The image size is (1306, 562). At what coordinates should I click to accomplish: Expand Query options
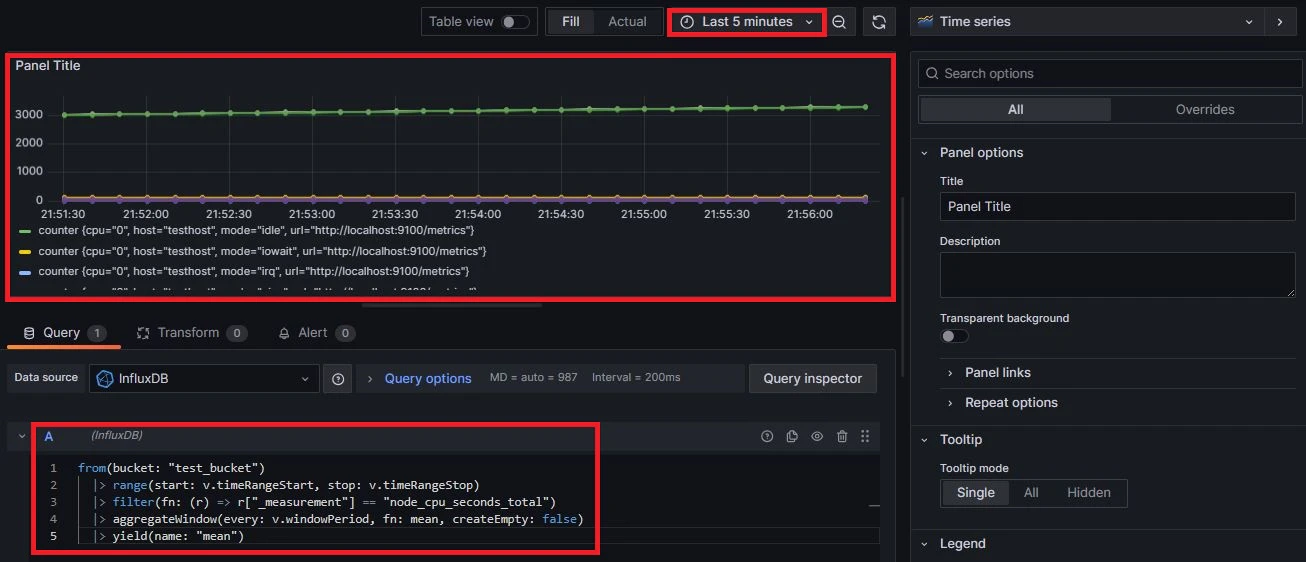click(419, 379)
